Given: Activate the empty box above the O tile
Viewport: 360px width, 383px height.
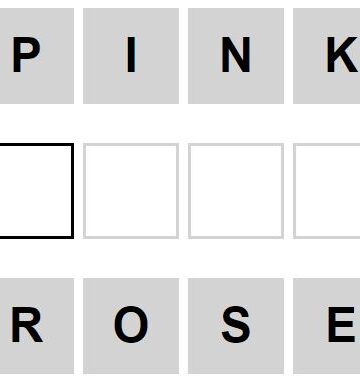Looking at the screenshot, I should point(131,191).
